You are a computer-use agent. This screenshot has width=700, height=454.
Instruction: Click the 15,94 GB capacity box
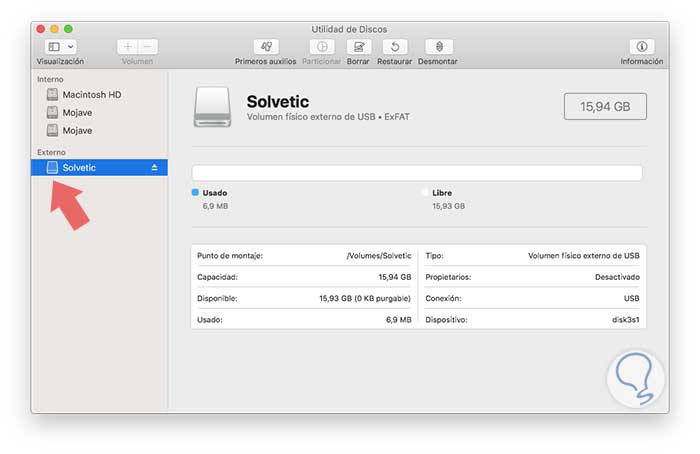[605, 106]
